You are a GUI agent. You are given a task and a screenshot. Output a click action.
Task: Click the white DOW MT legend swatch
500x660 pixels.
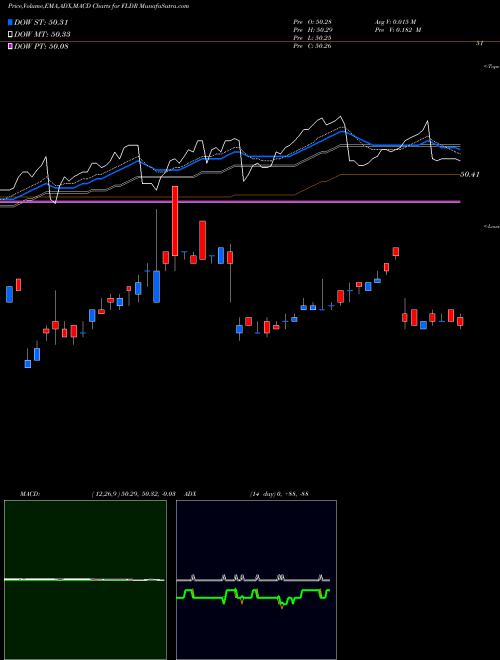[11, 35]
